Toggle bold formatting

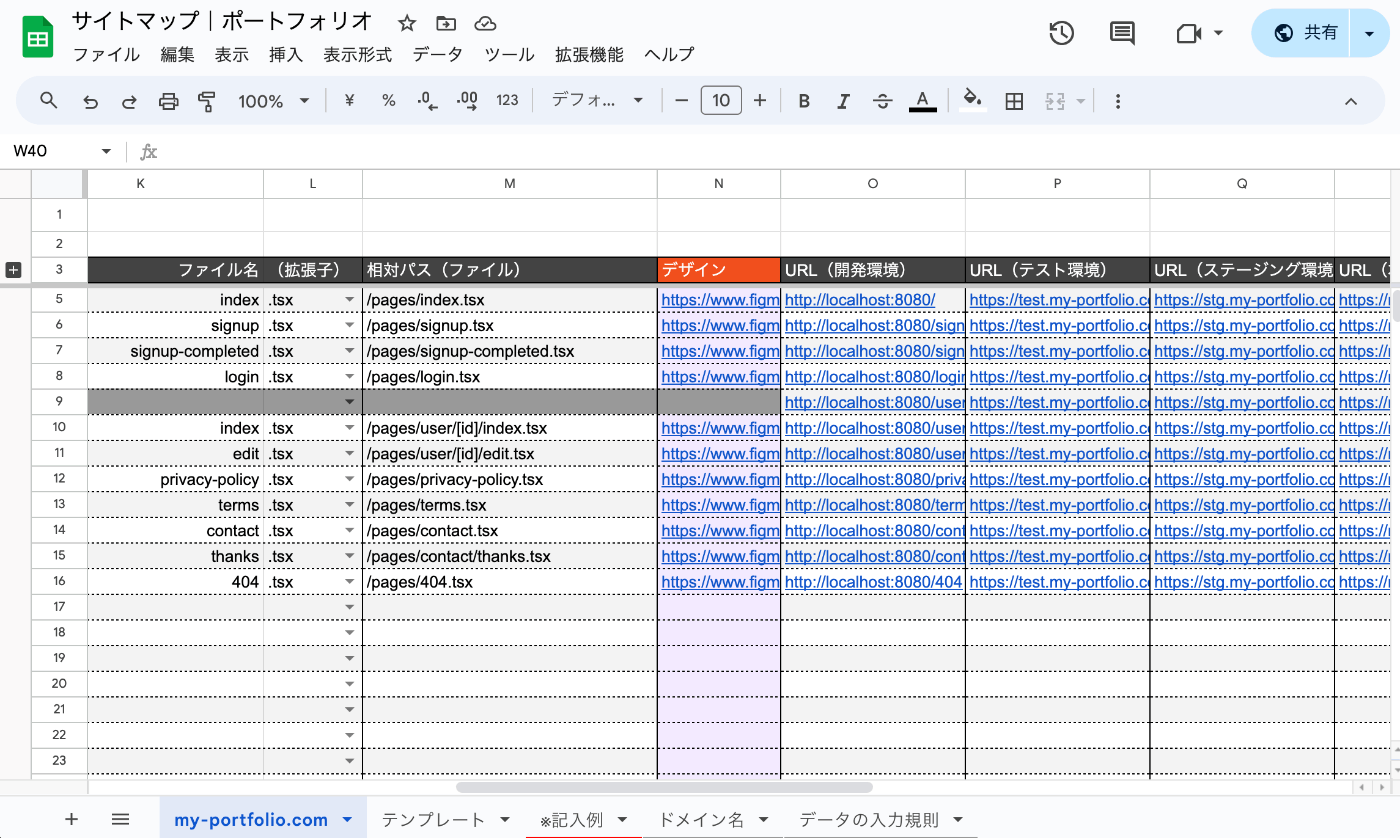[803, 100]
